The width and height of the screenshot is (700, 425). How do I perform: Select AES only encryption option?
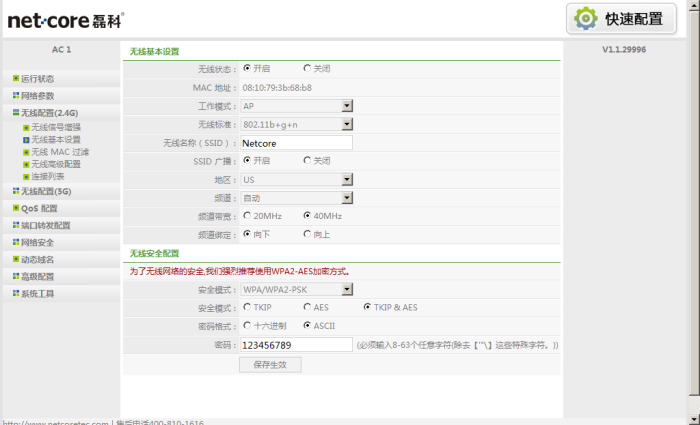coord(307,307)
